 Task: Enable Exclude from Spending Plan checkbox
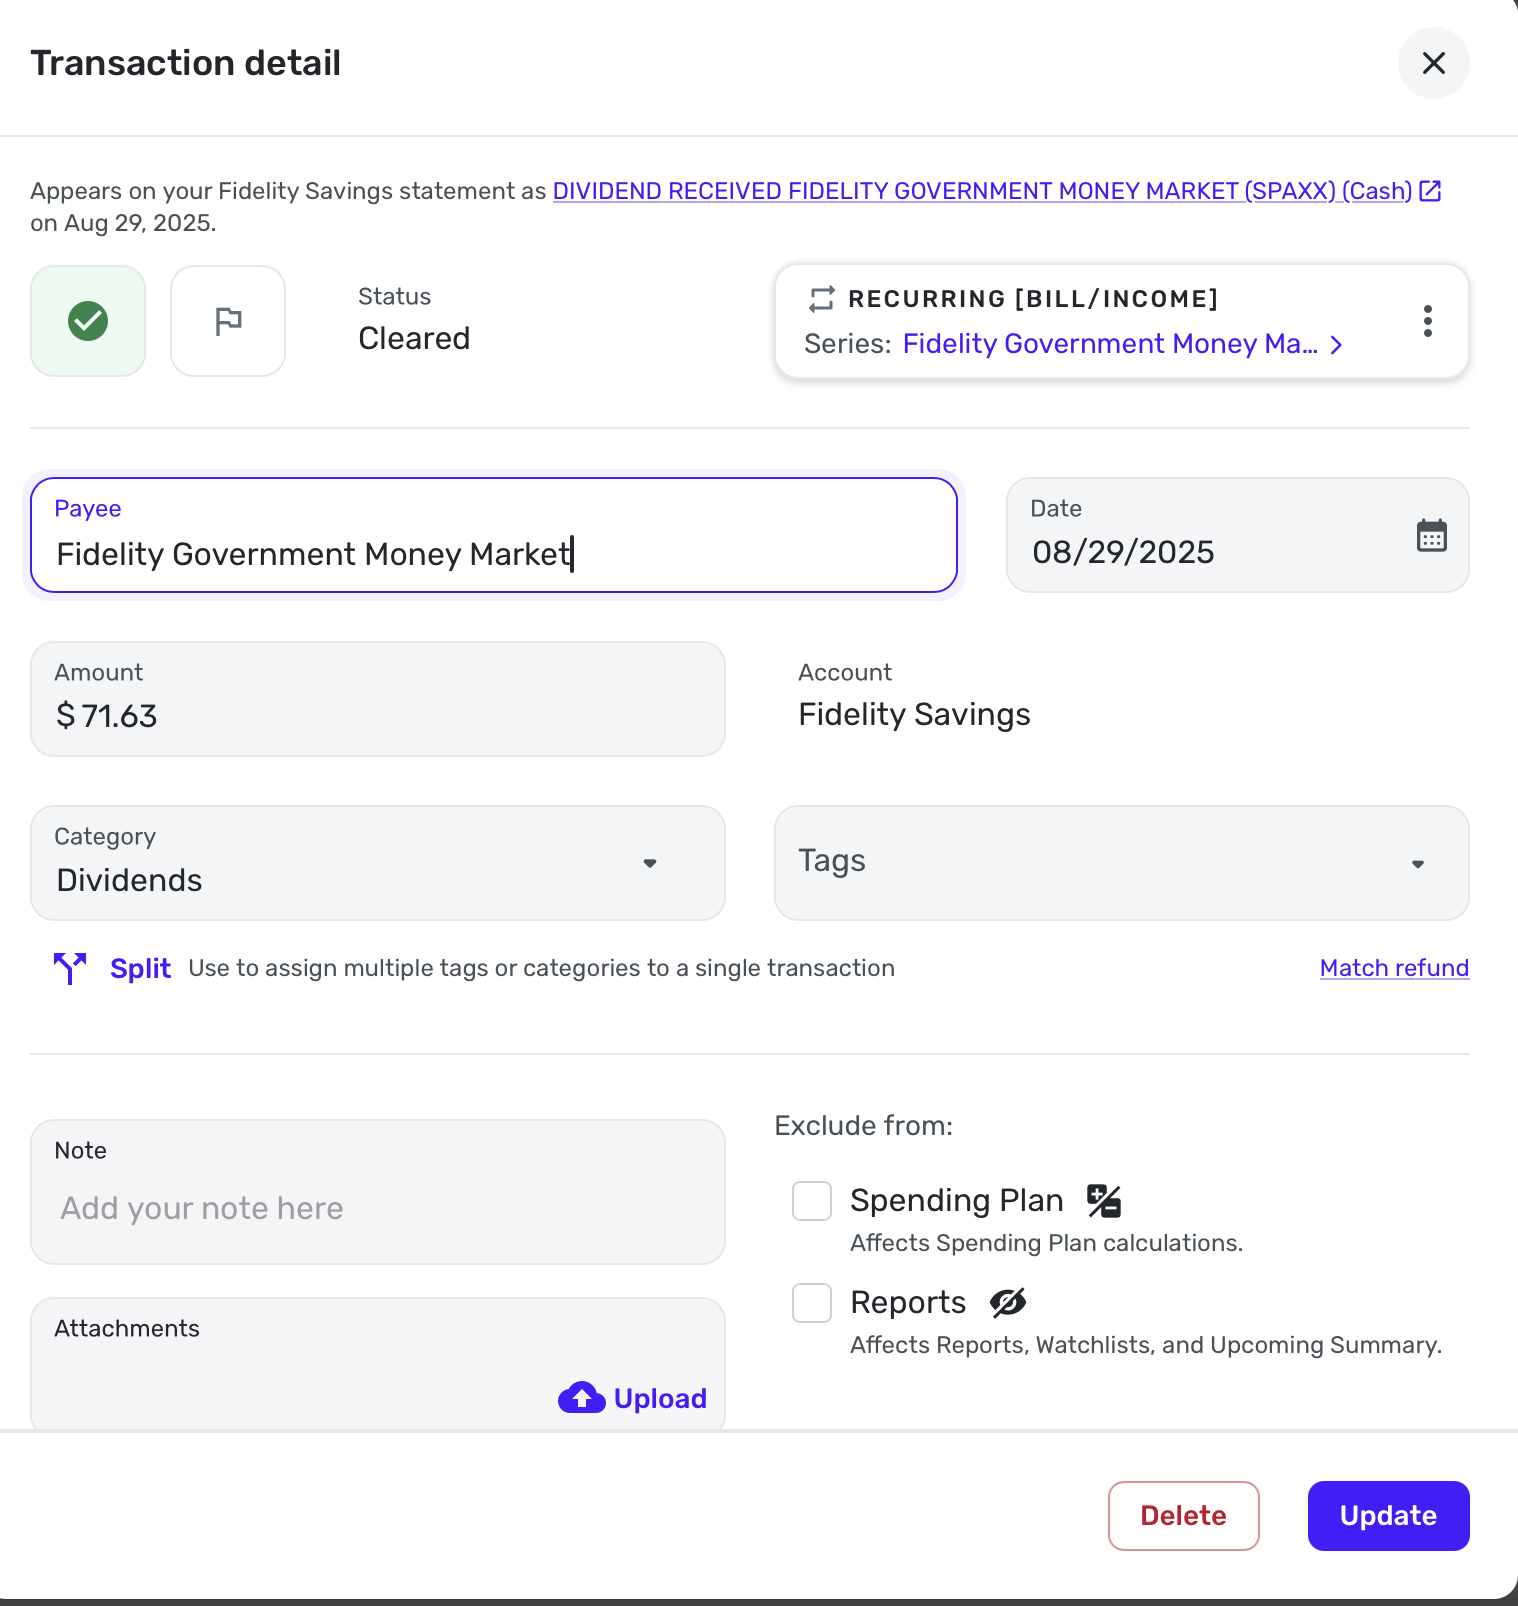point(812,1200)
